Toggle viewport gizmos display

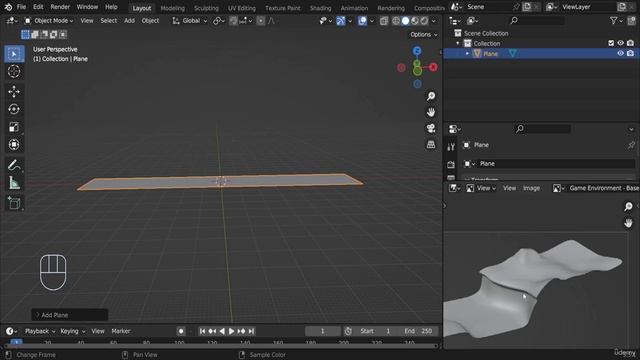[x=340, y=20]
